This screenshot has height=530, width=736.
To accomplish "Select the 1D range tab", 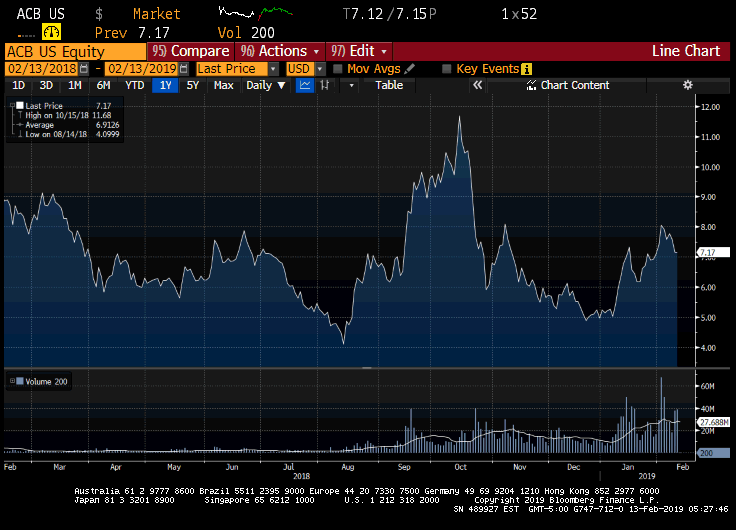I will point(18,85).
